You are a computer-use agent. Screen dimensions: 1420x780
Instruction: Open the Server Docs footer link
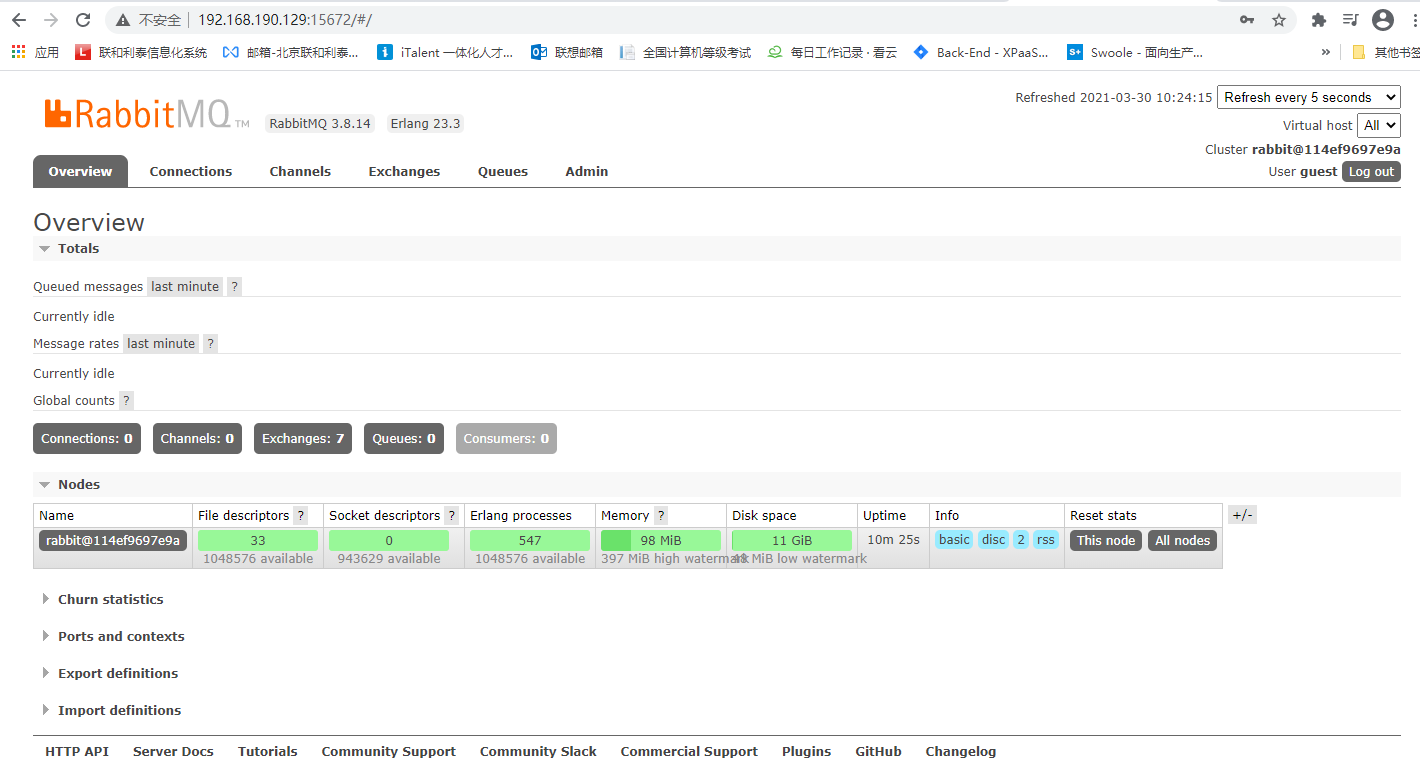173,752
